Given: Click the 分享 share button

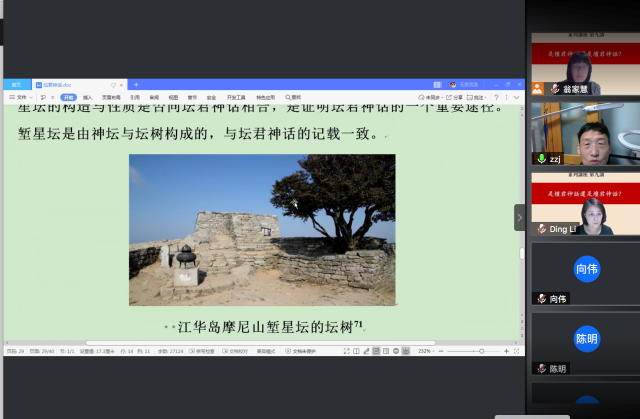Looking at the screenshot, I should (454, 98).
